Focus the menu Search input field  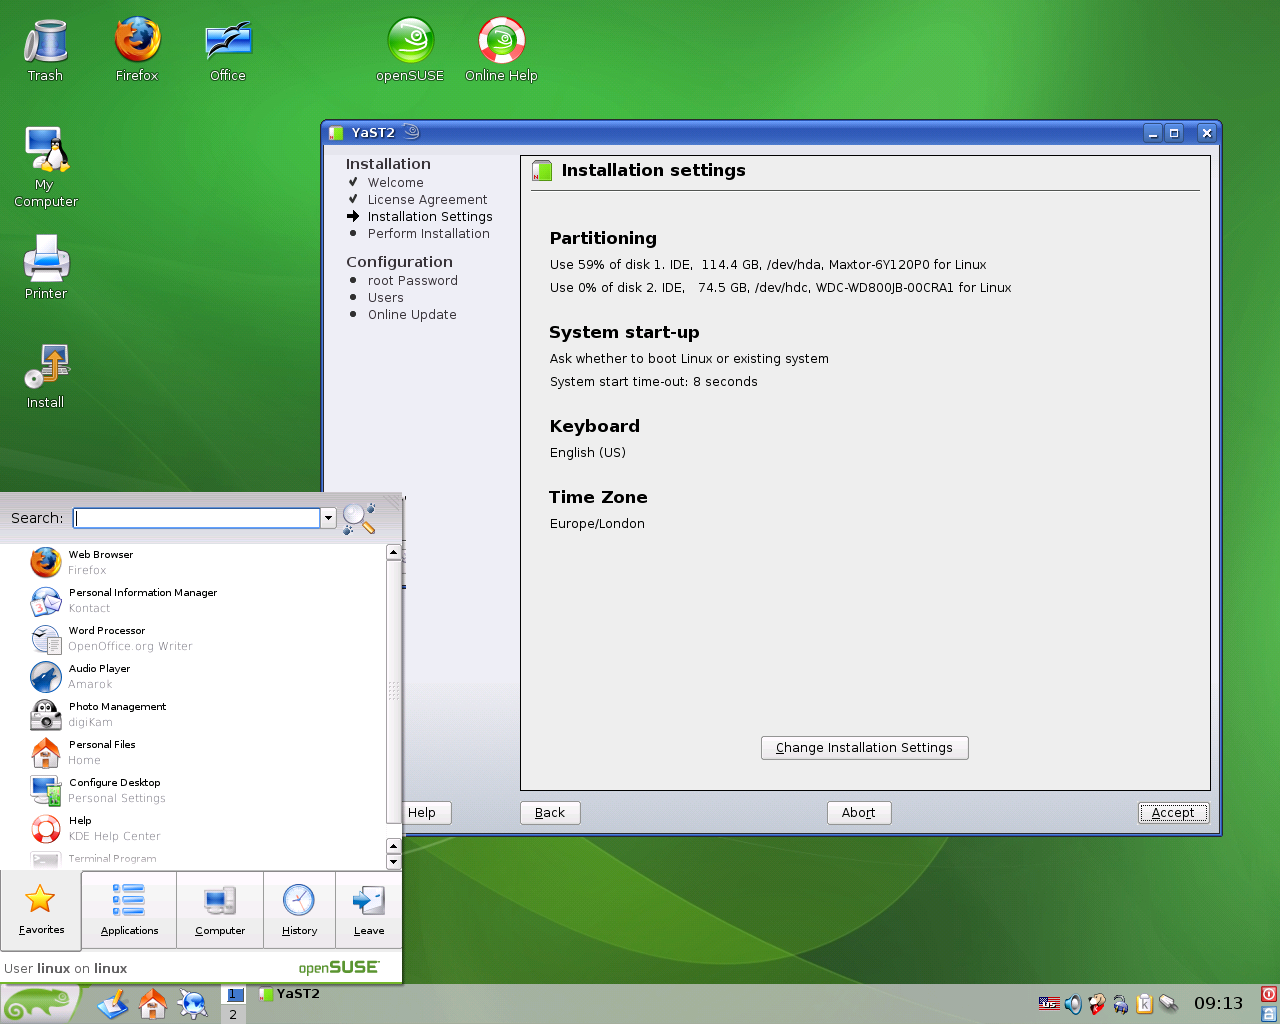point(197,518)
